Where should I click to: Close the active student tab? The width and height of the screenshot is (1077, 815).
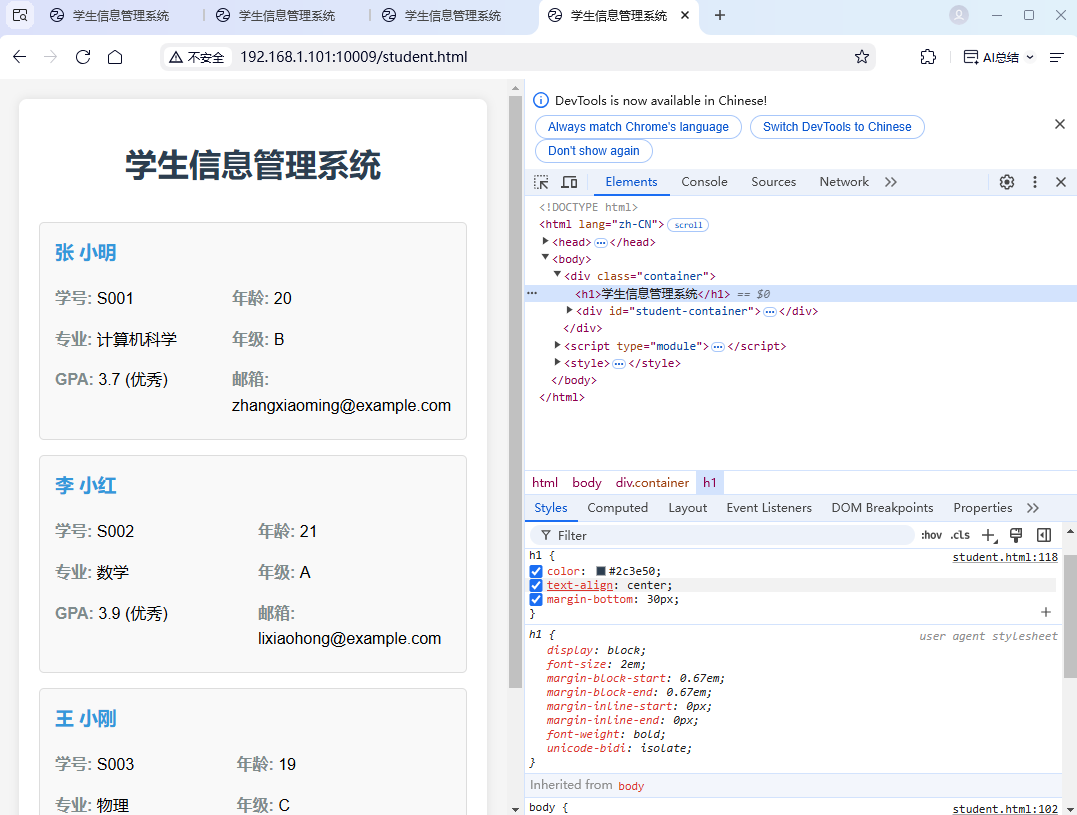click(685, 15)
